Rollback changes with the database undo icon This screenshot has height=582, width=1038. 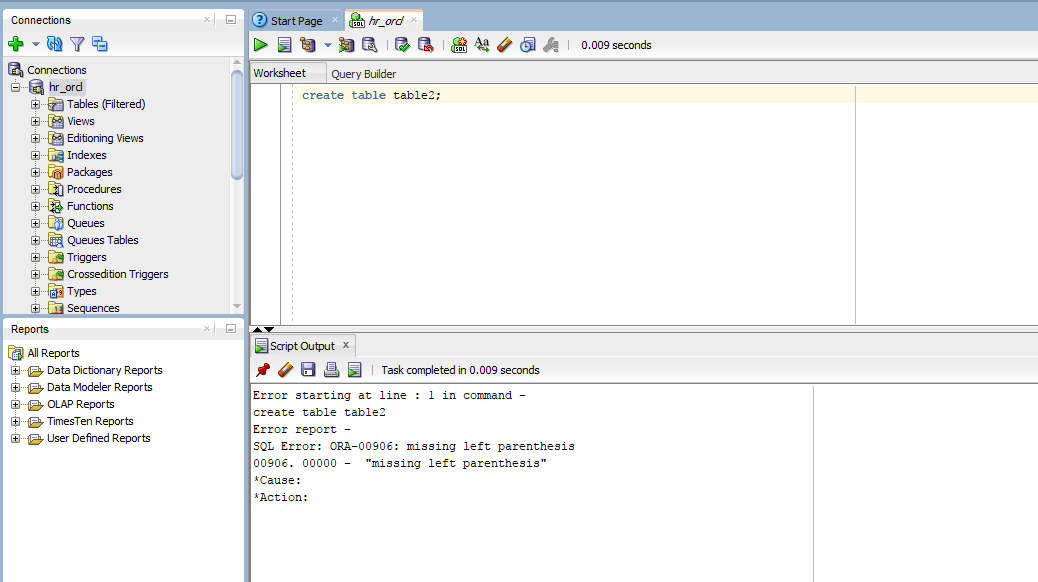pyautogui.click(x=425, y=45)
